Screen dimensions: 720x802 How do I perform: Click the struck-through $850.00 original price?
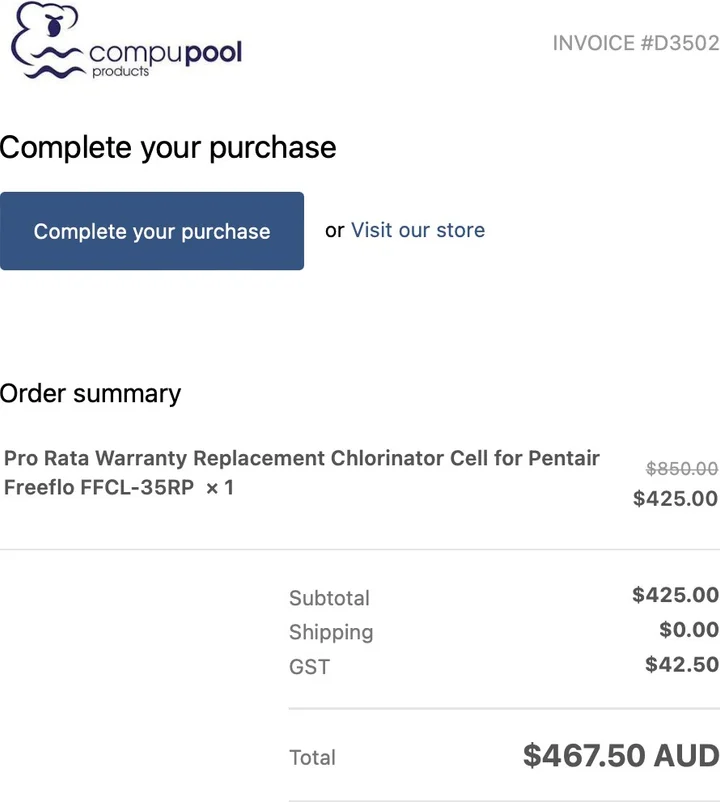tap(681, 468)
